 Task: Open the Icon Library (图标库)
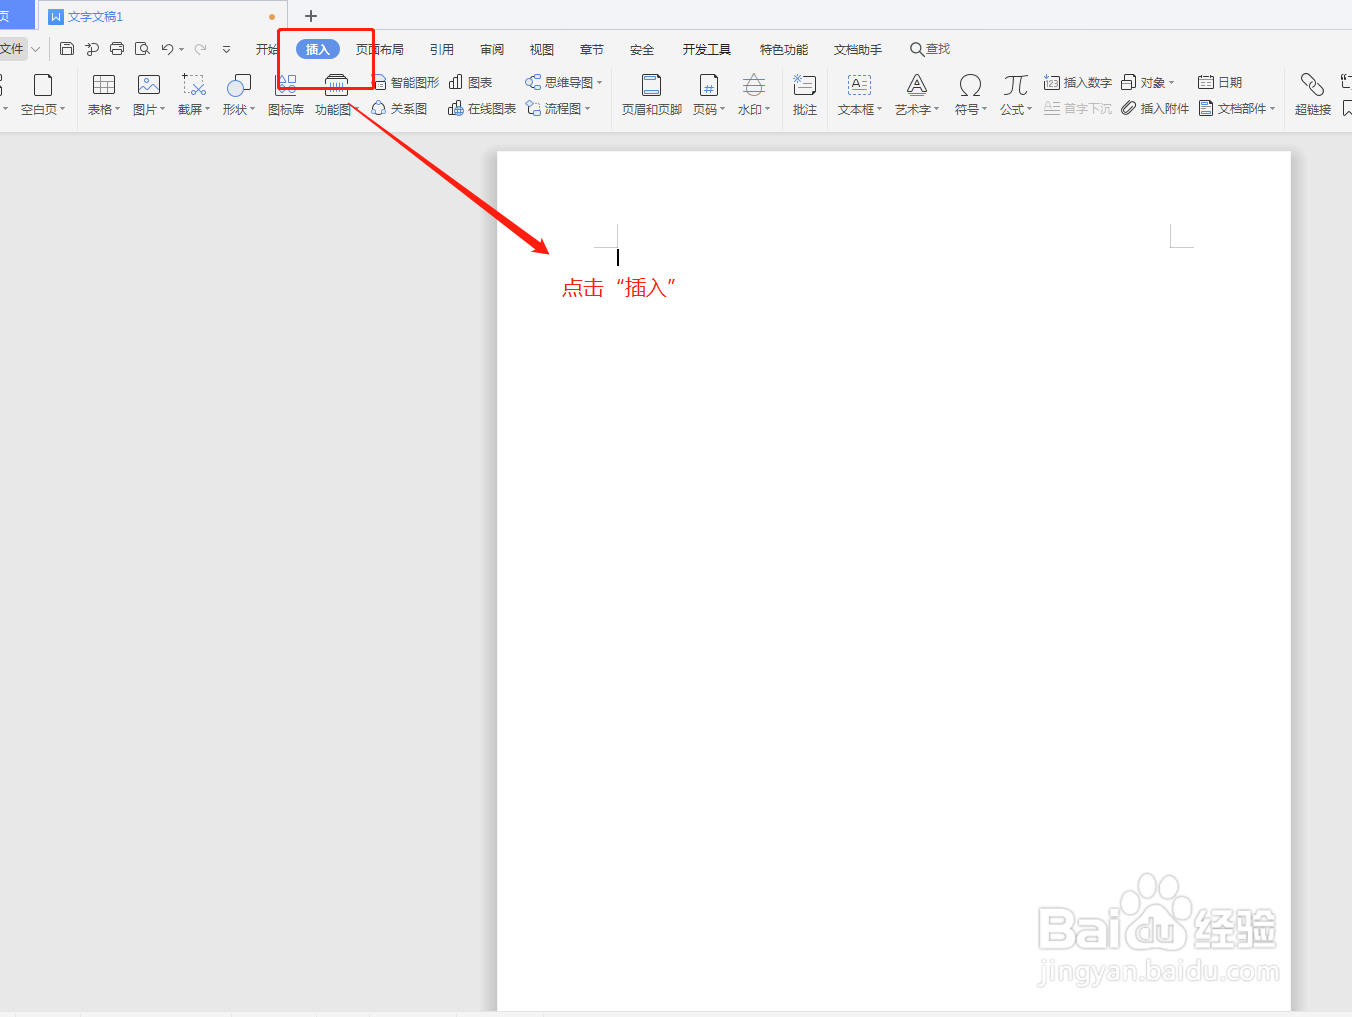click(286, 95)
